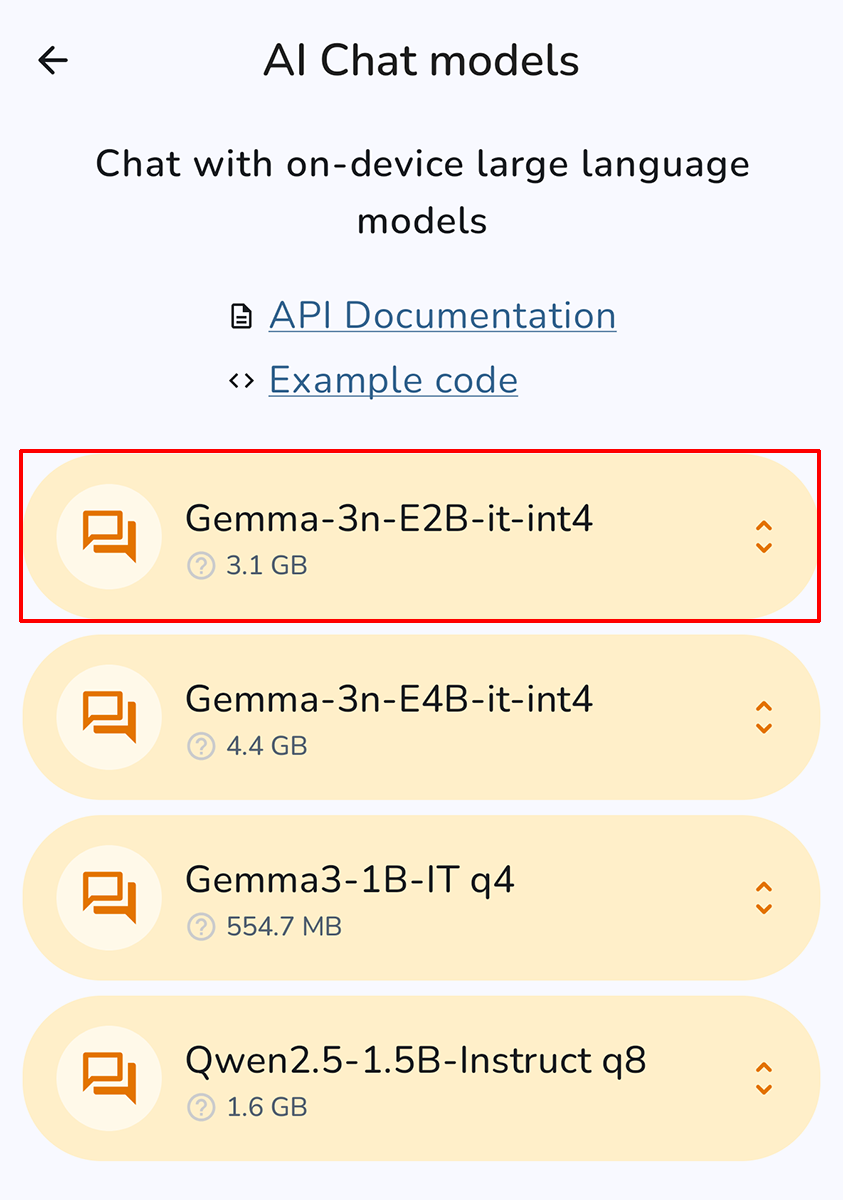Open the API Documentation link

[x=442, y=316]
